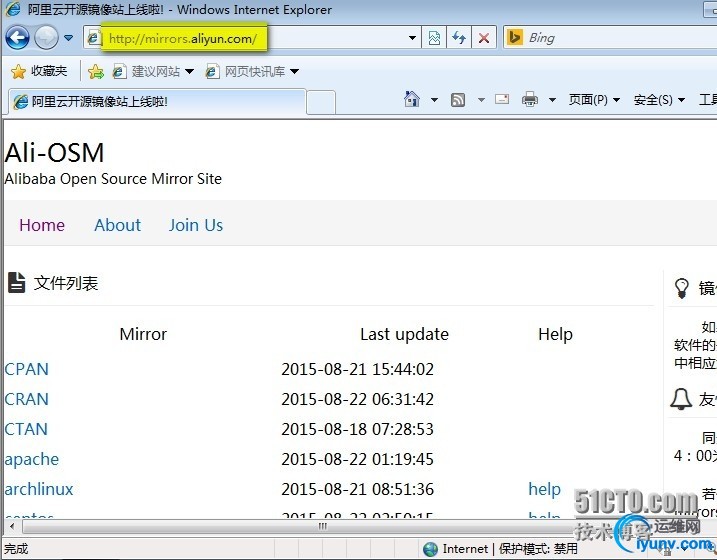Expand the Print dropdown arrow
Screen dimensions: 717x560
552,100
